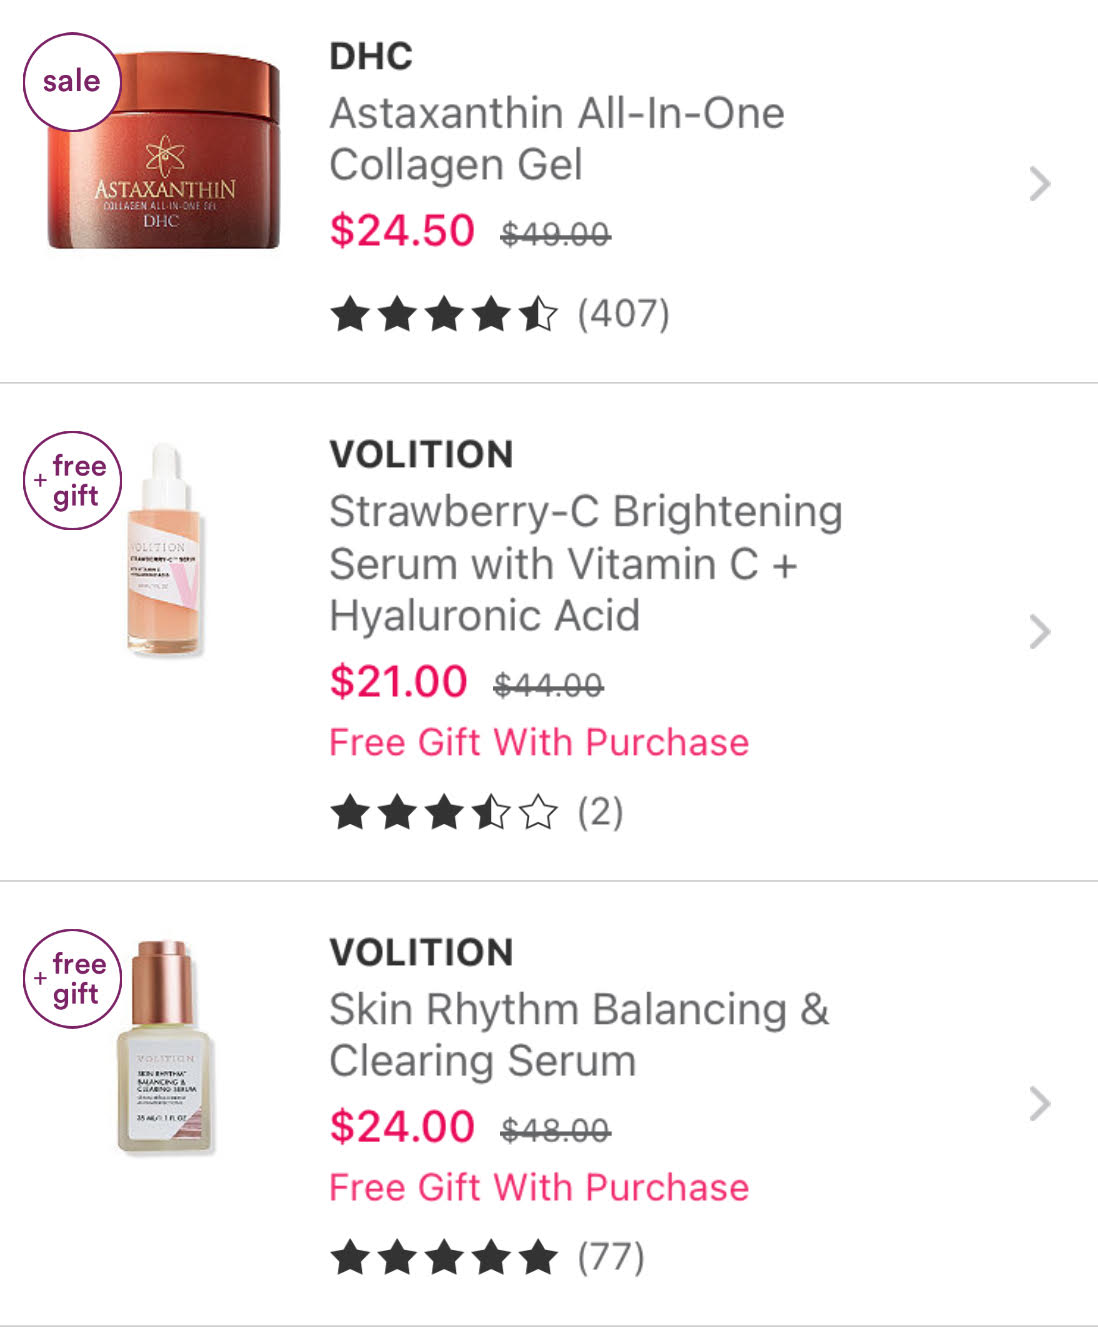Expand Strawberry-C Serum via chevron arrow

(x=1040, y=632)
